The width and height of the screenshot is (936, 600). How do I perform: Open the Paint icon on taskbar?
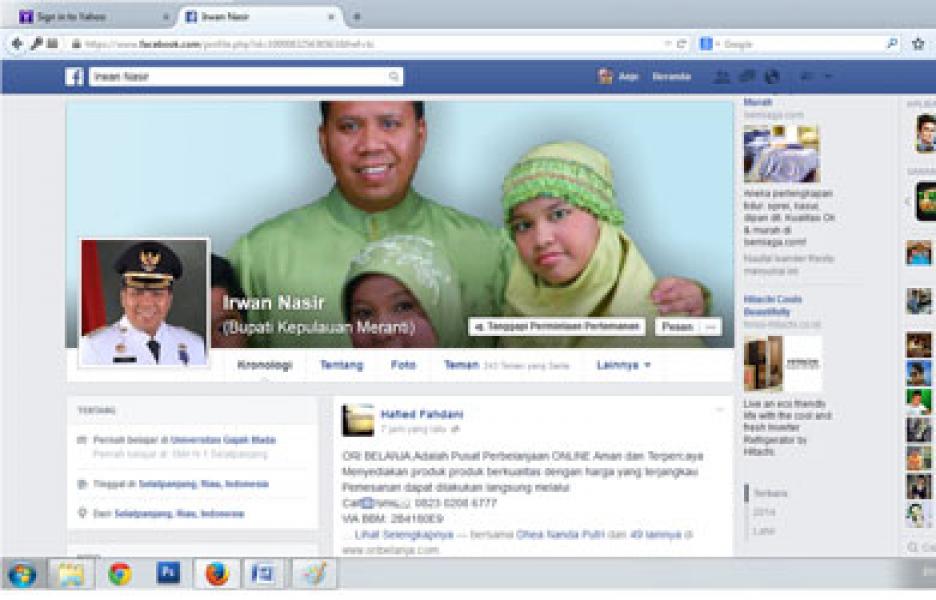315,574
